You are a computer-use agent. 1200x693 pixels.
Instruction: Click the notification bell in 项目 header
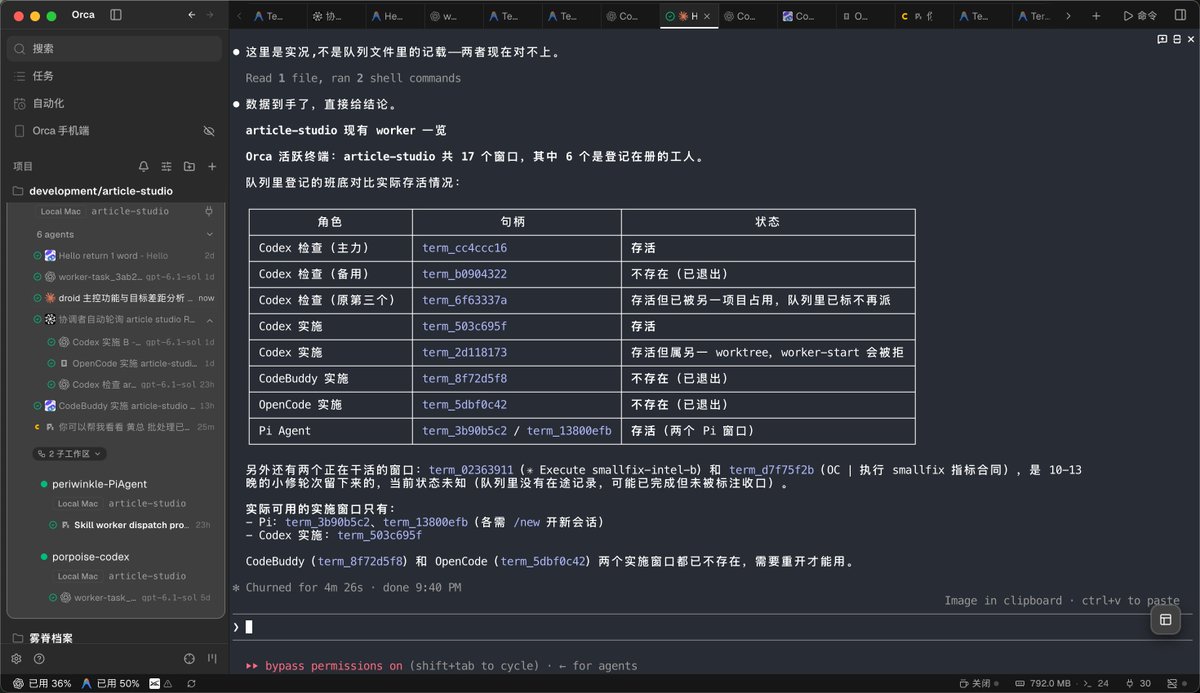[x=143, y=166]
